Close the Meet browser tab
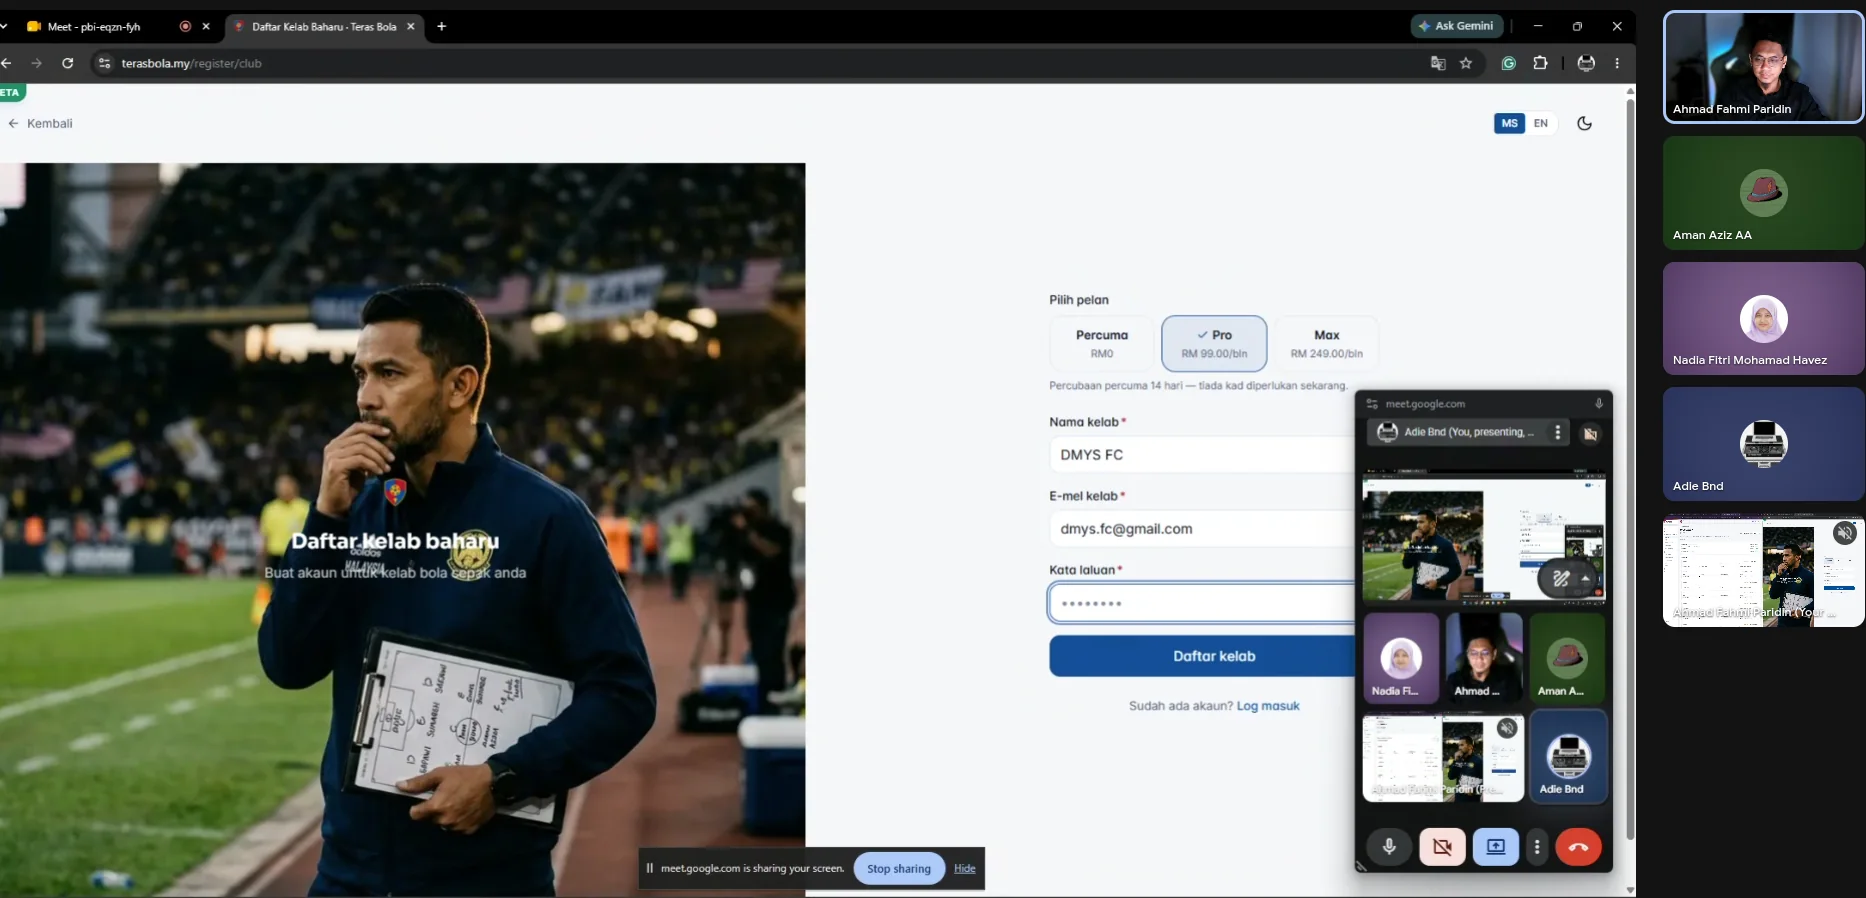Image resolution: width=1866 pixels, height=898 pixels. tap(206, 27)
